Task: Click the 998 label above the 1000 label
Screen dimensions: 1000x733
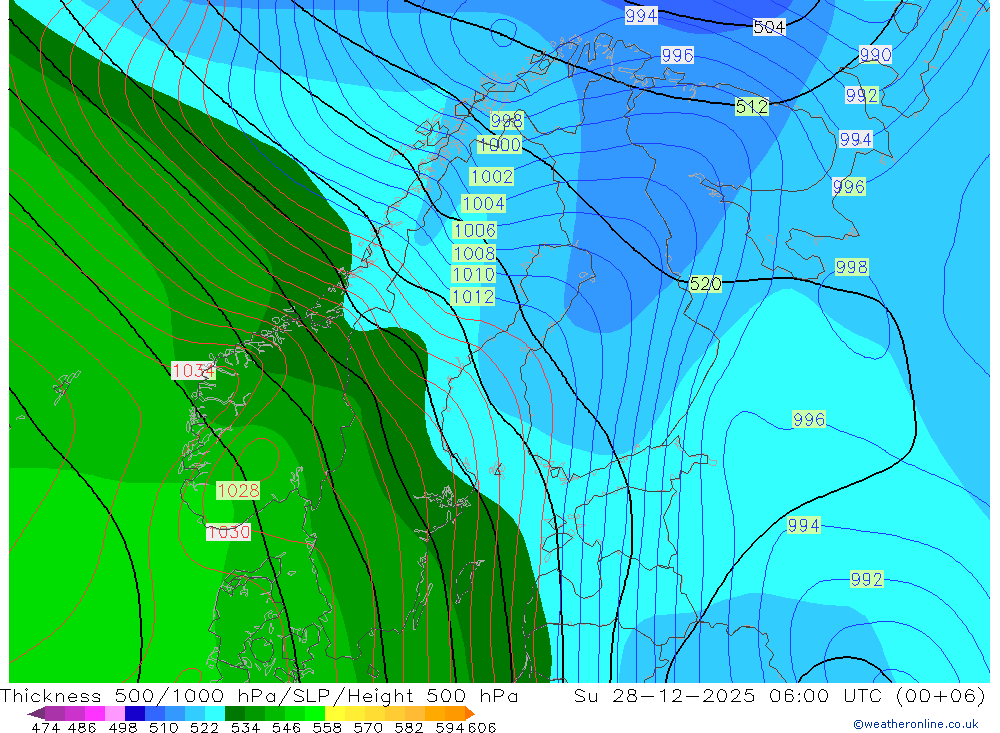Action: pos(507,120)
